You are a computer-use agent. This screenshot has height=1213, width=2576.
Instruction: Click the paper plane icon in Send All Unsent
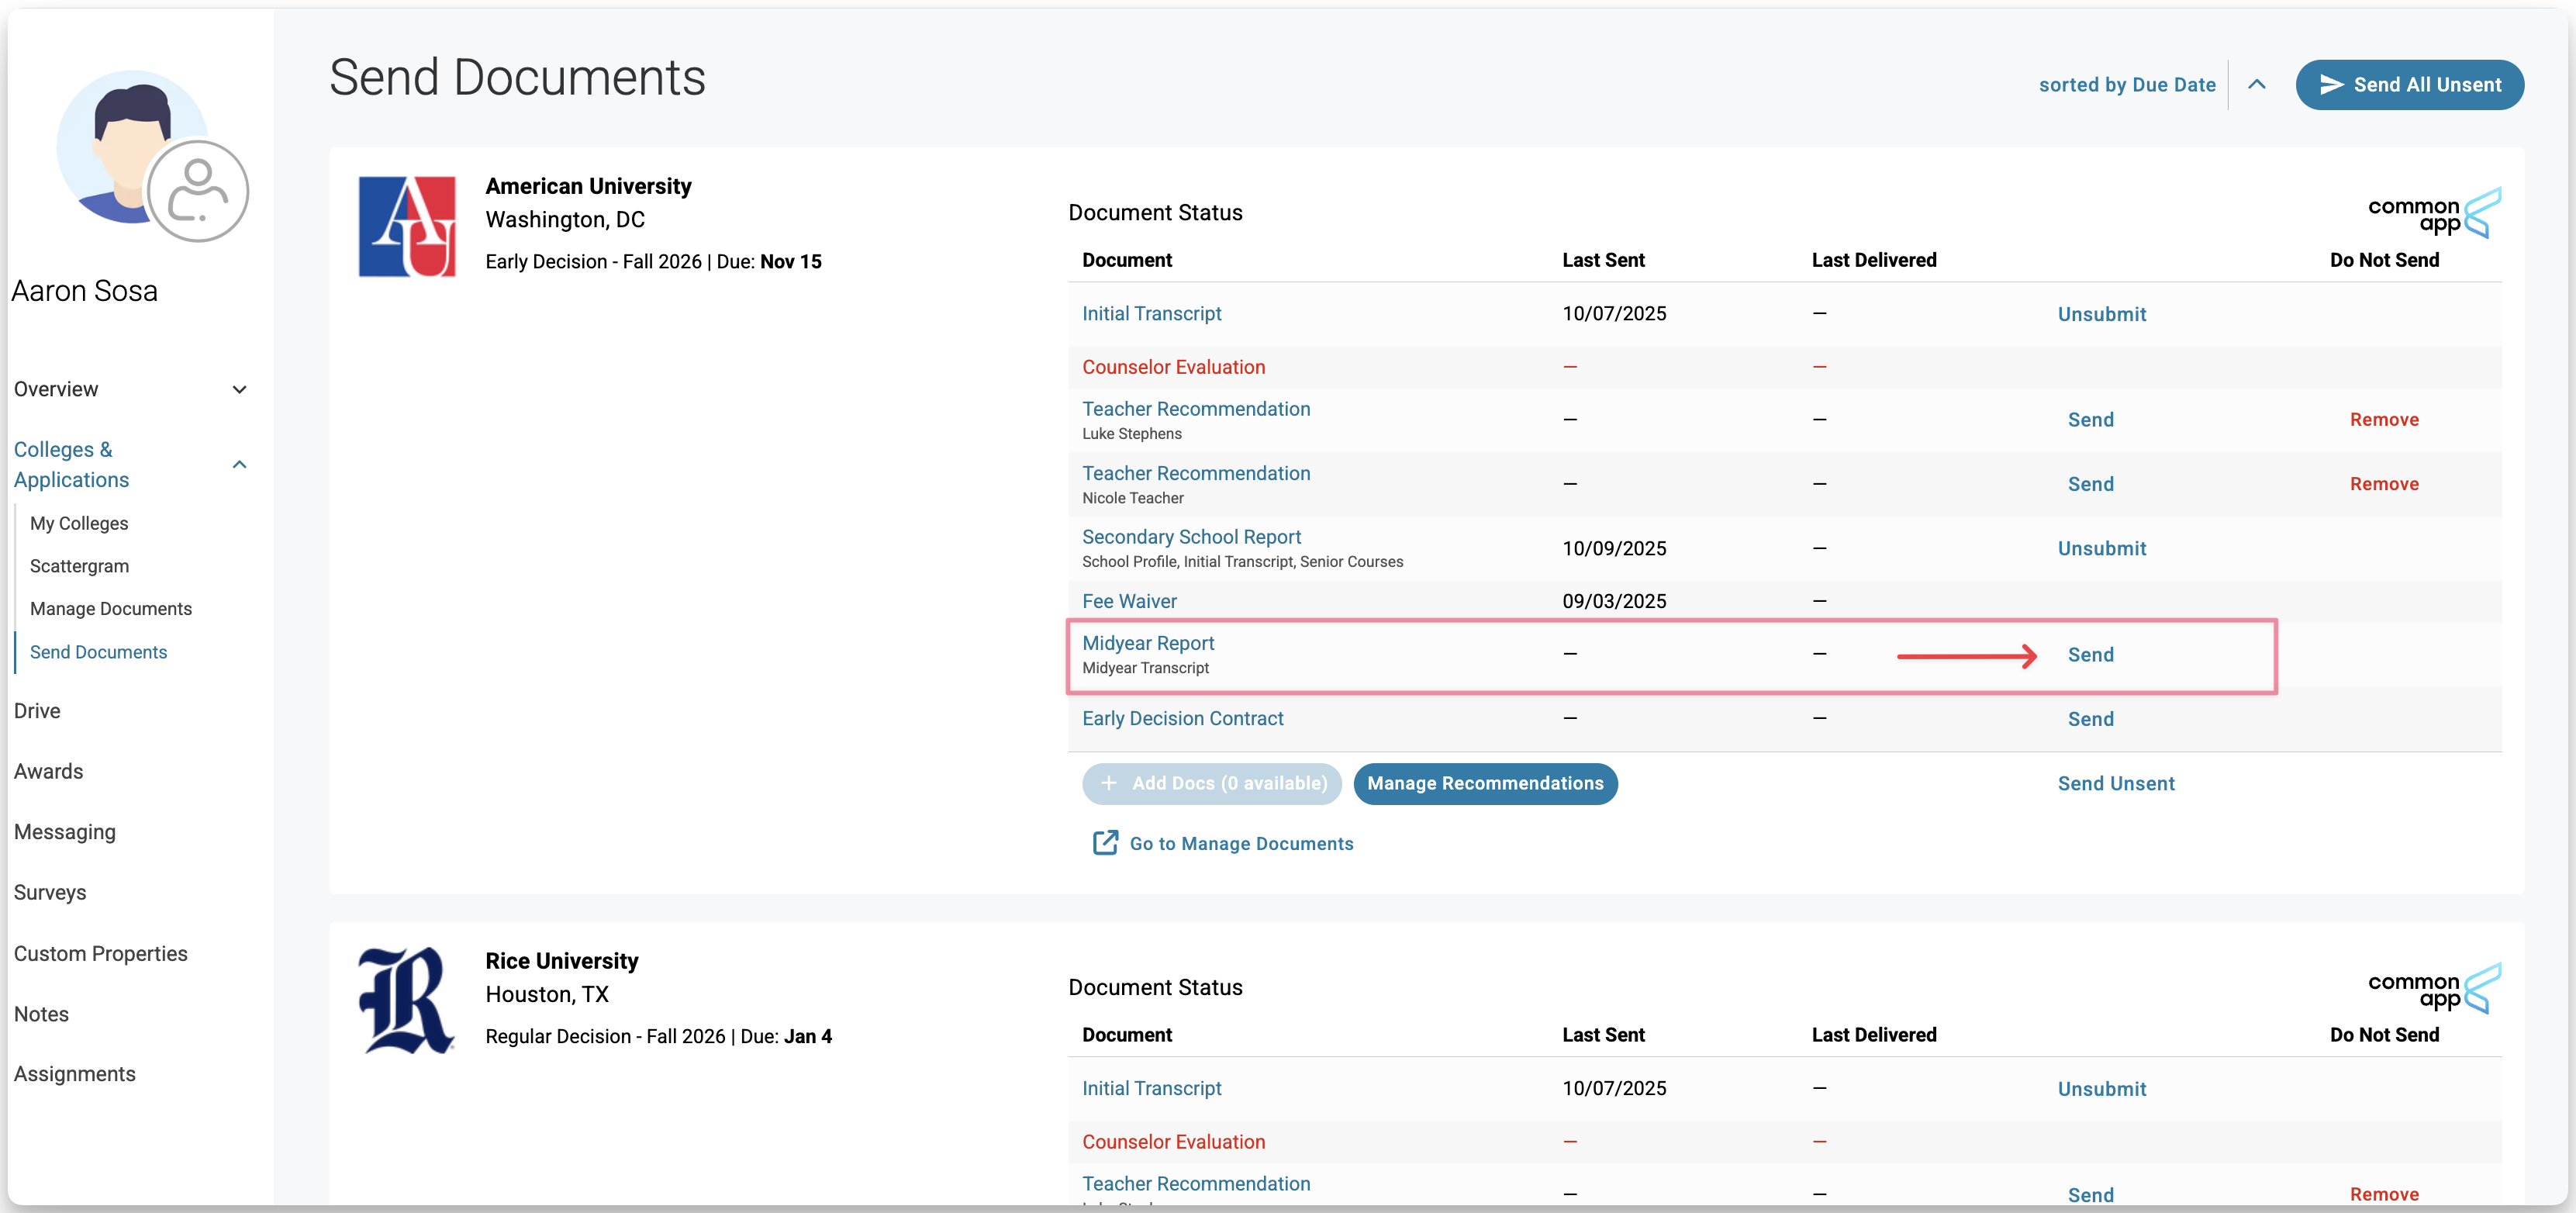2331,85
